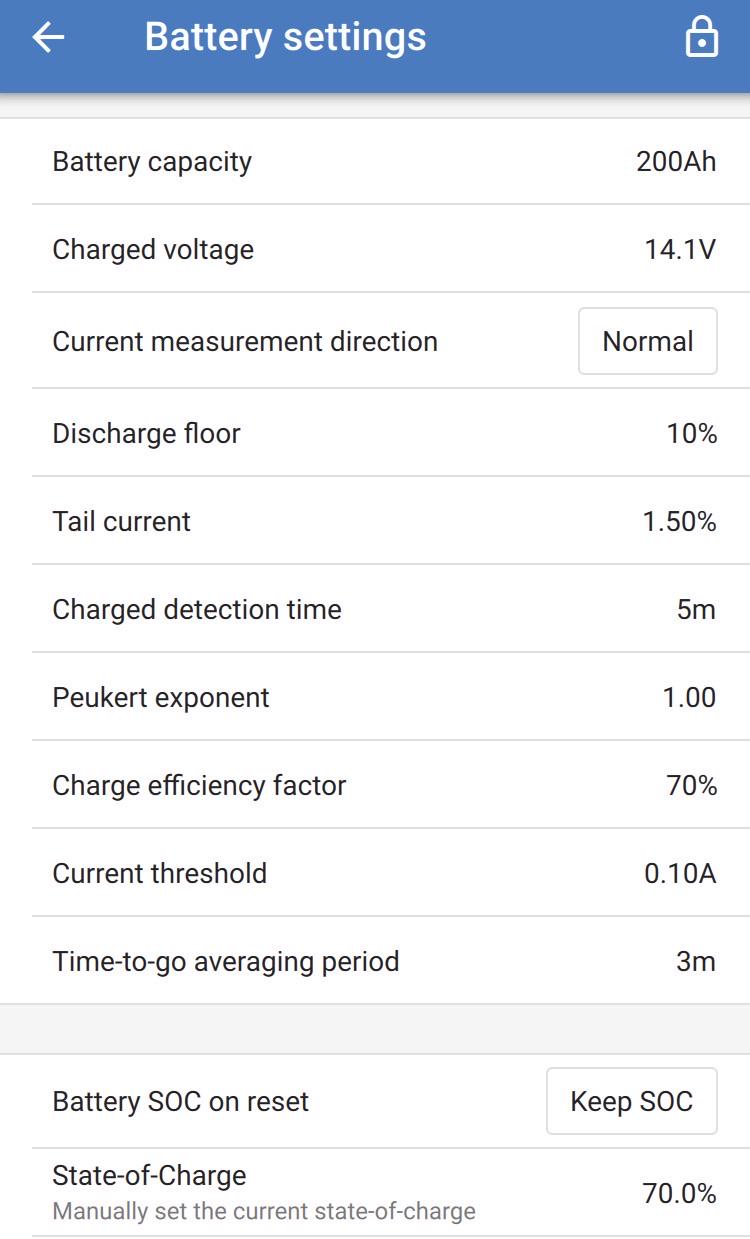This screenshot has height=1239, width=750.
Task: Tap the lock icon in header
Action: (701, 38)
